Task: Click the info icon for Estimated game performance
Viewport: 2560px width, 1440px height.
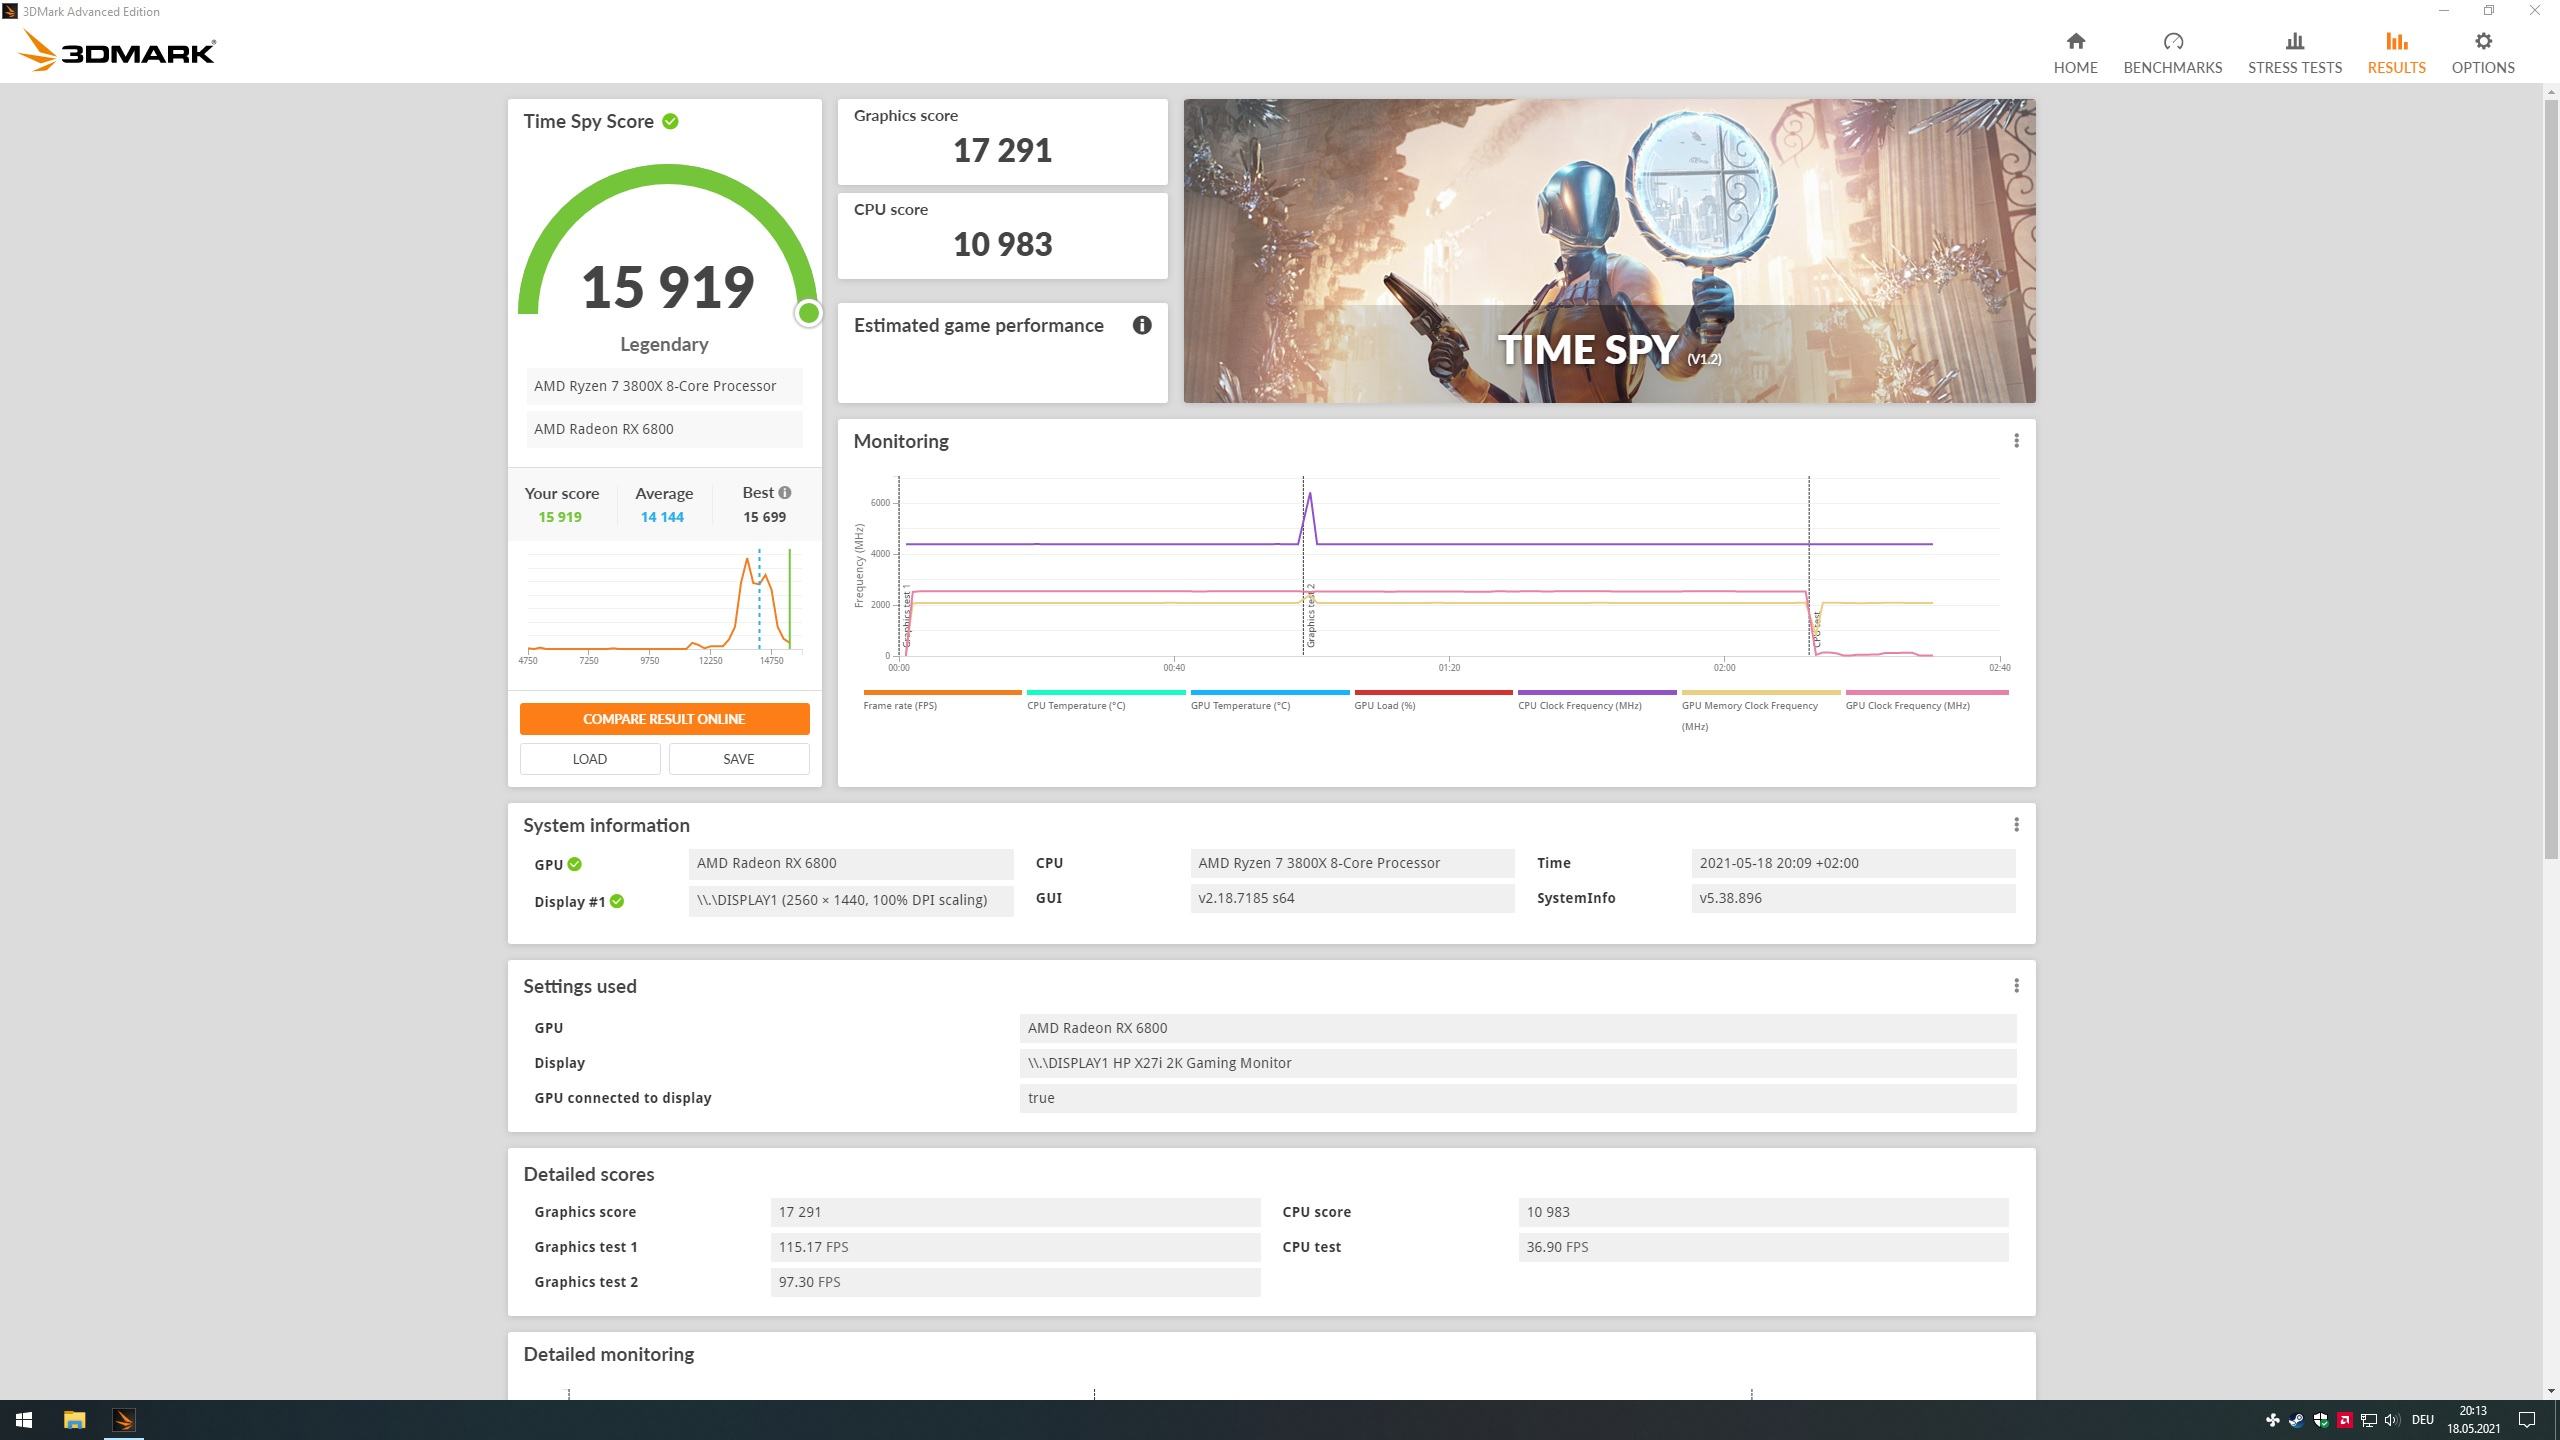Action: point(1141,325)
